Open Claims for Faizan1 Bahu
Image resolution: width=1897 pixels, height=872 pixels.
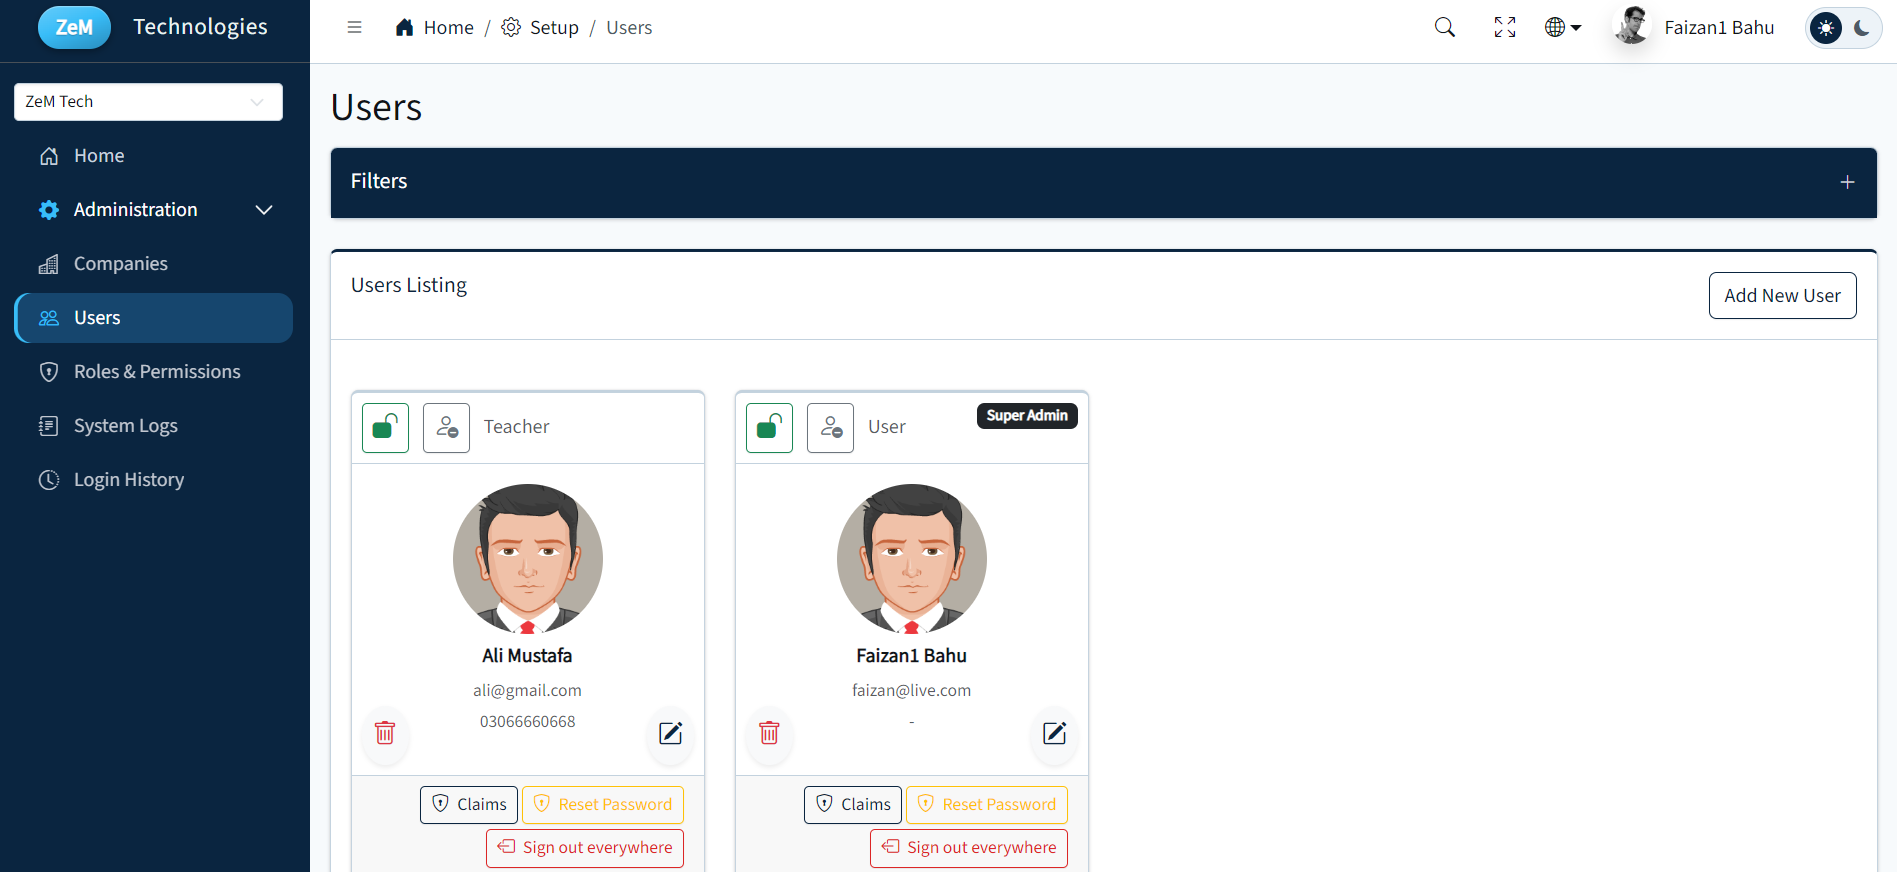click(x=853, y=805)
